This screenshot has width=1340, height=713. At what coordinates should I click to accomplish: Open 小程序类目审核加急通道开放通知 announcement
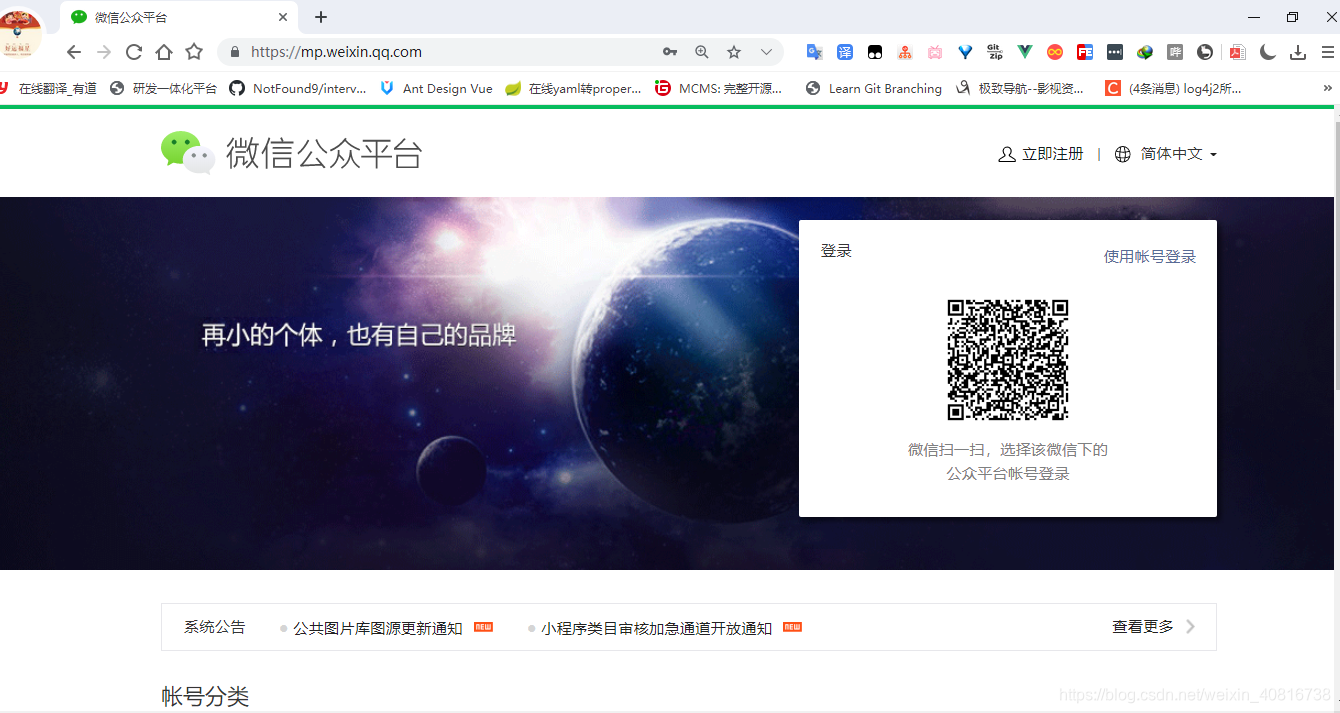click(657, 628)
